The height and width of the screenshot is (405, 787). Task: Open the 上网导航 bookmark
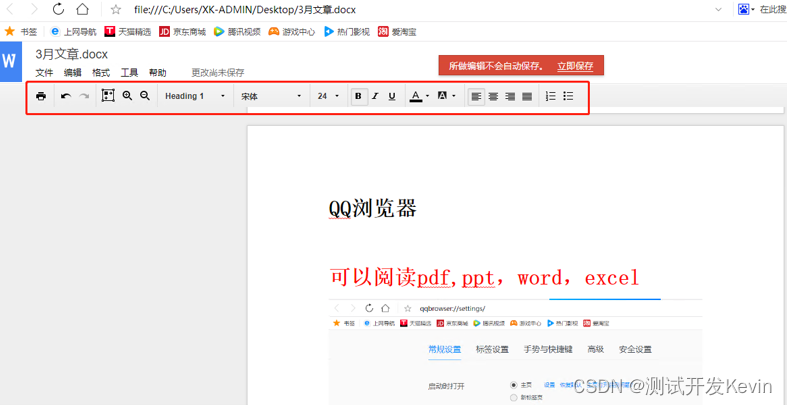coord(74,32)
